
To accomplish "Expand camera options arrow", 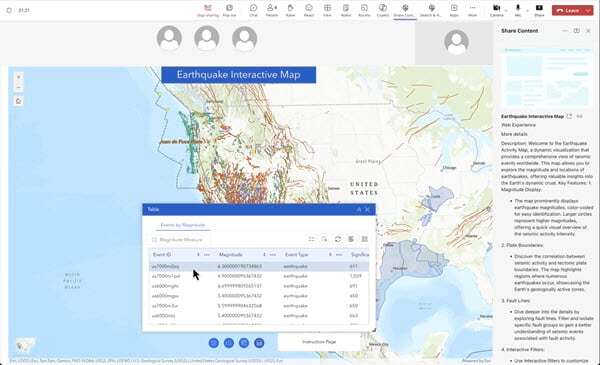I will tap(506, 10).
